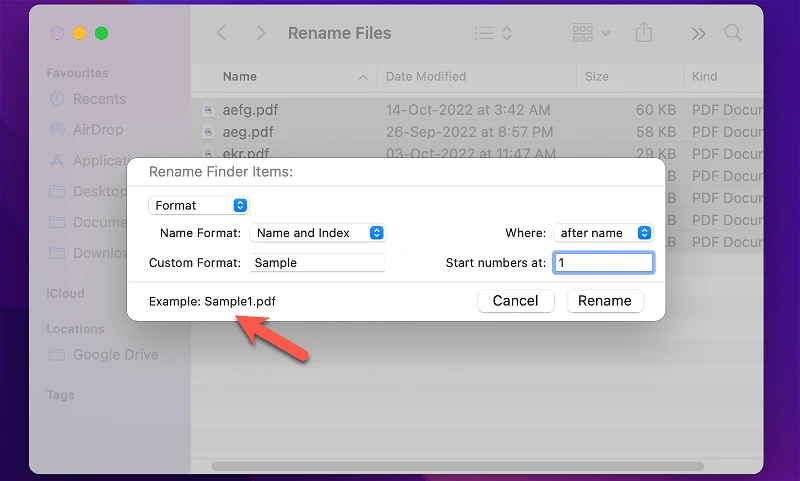Viewport: 800px width, 481px height.
Task: Click the 14-Oct-2022 at 3:42 AM date cell
Action: pyautogui.click(x=468, y=110)
